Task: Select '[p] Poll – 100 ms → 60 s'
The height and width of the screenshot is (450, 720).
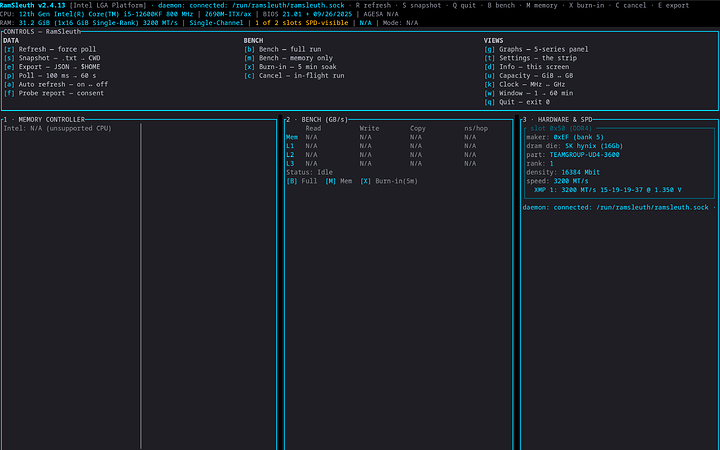Action: [x=50, y=75]
